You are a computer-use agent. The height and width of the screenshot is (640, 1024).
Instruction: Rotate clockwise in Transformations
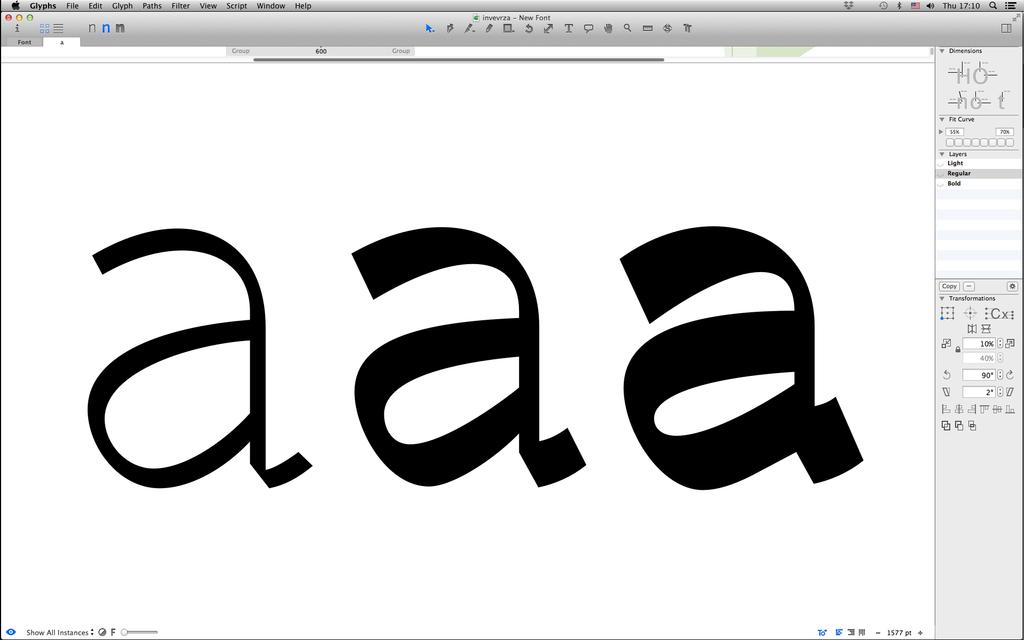[x=1010, y=375]
